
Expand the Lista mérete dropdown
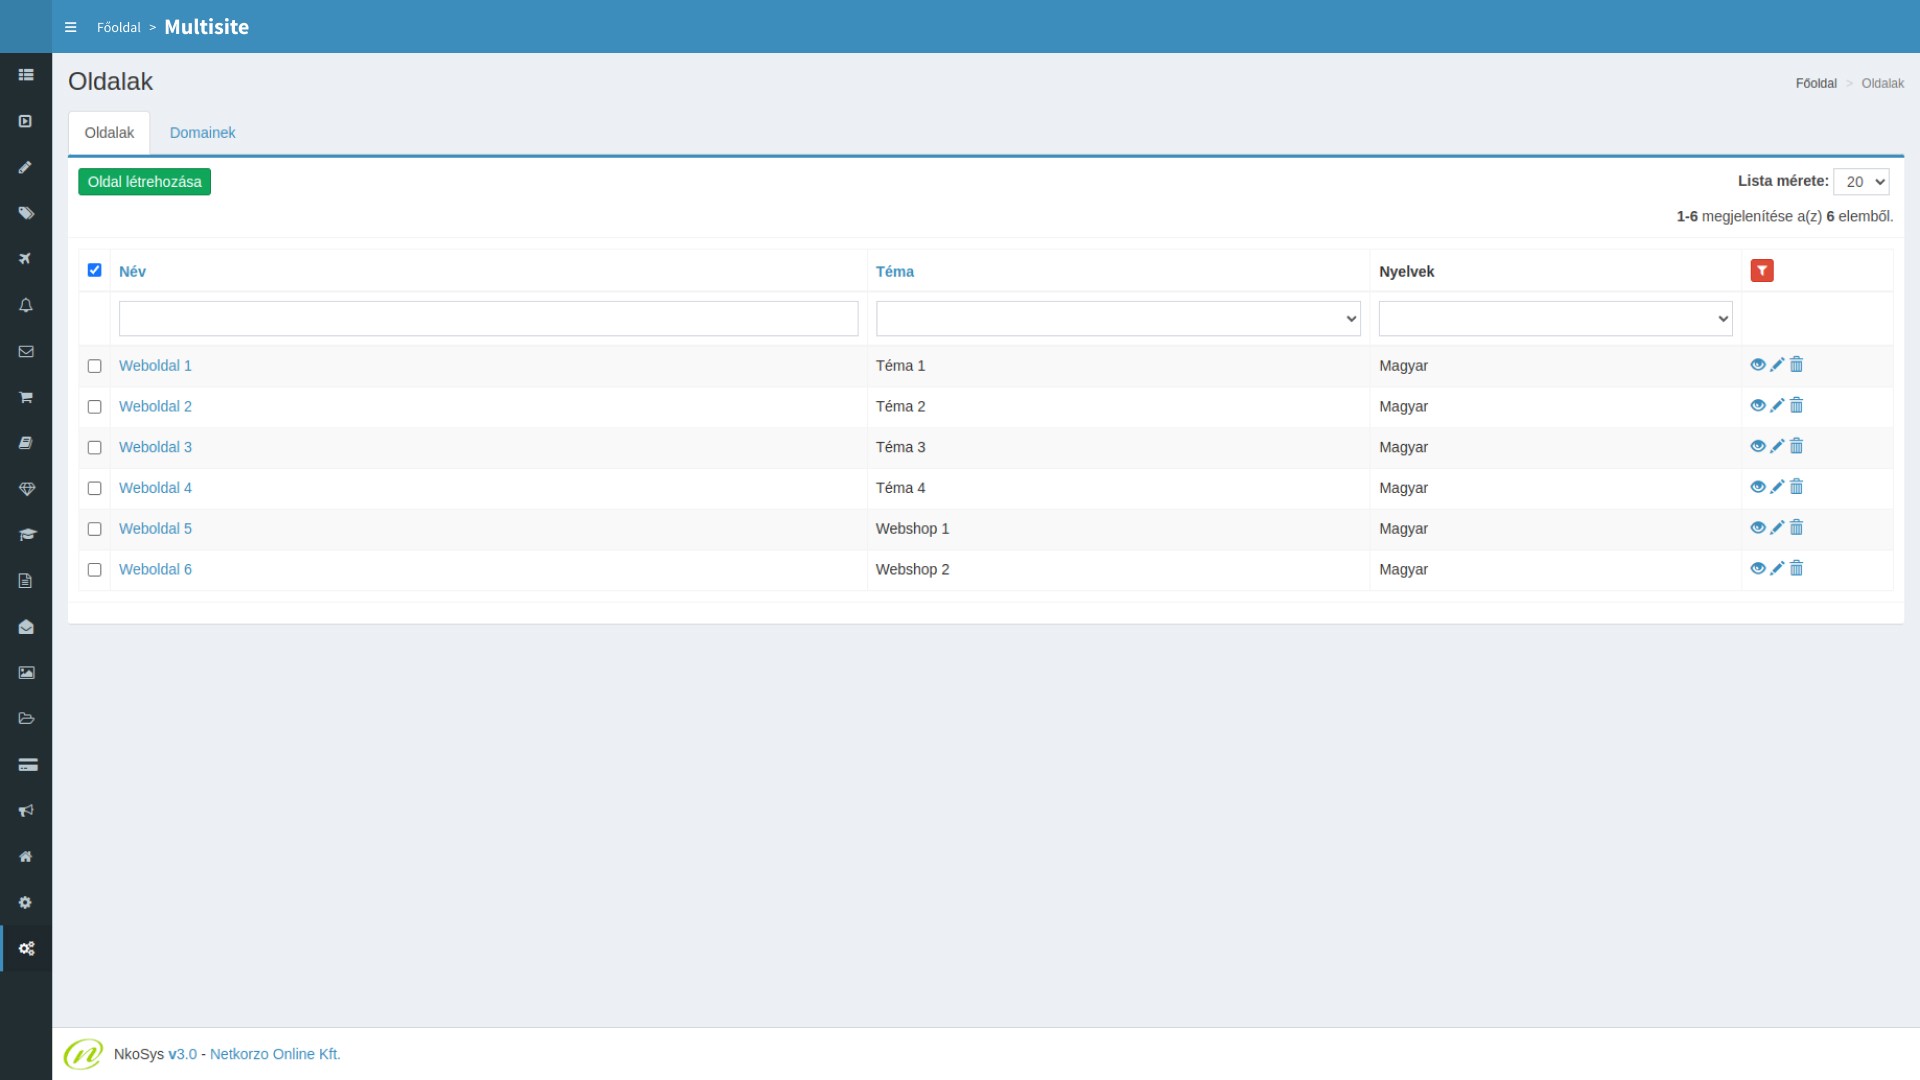tap(1860, 182)
